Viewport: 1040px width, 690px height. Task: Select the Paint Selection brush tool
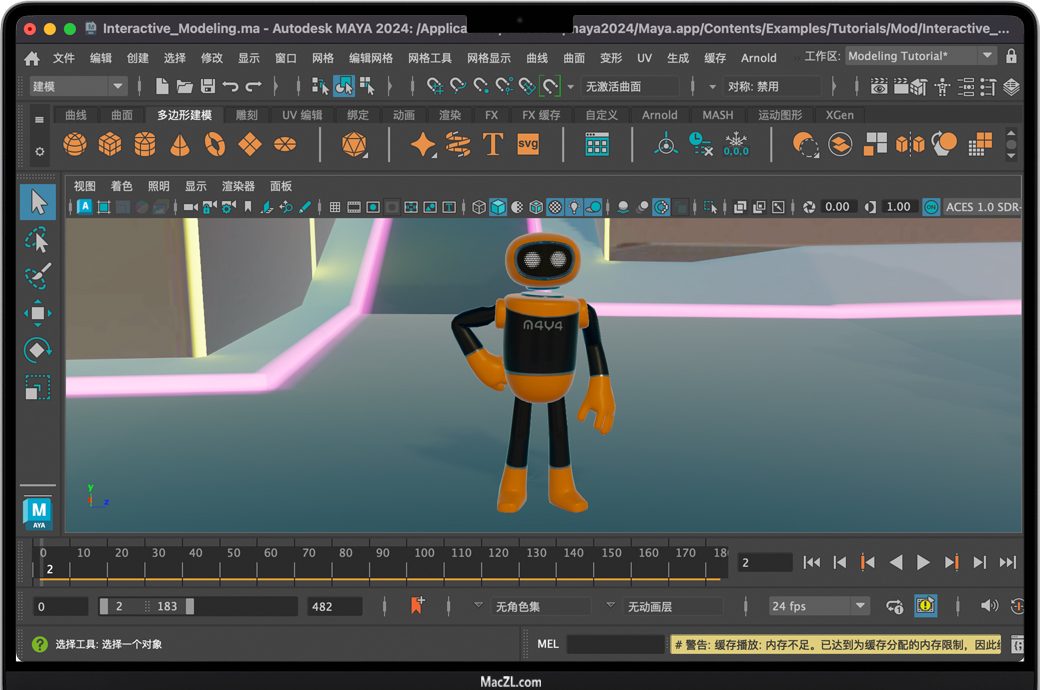point(37,276)
